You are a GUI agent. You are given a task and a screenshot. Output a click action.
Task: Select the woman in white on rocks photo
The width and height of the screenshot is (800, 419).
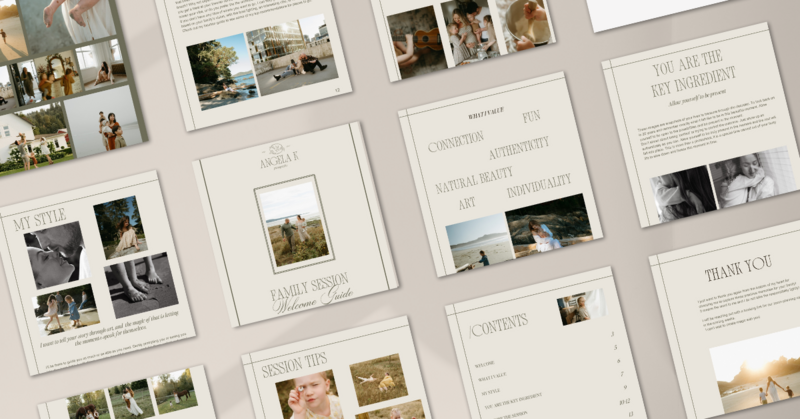(549, 226)
